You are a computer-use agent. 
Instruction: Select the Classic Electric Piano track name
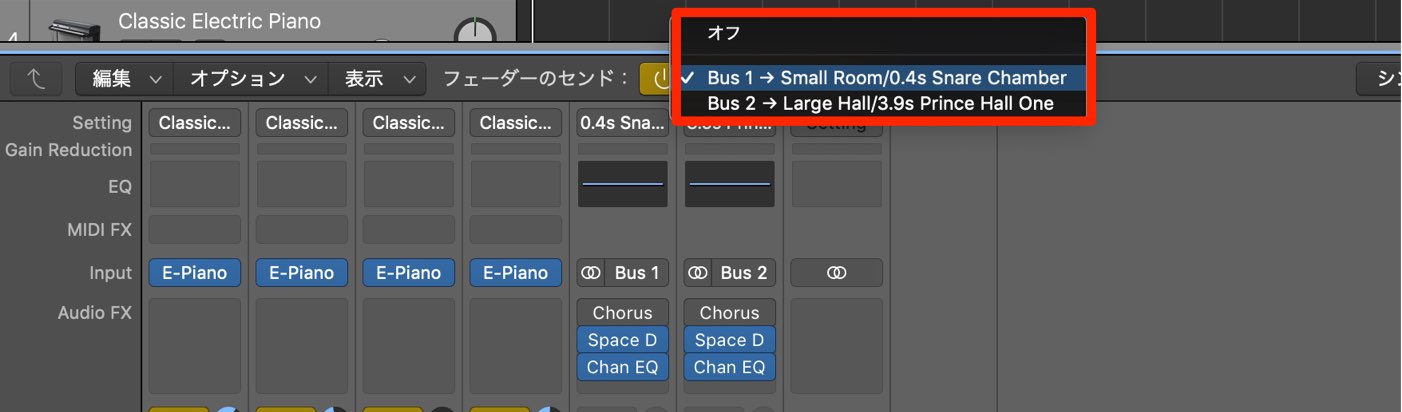point(219,21)
